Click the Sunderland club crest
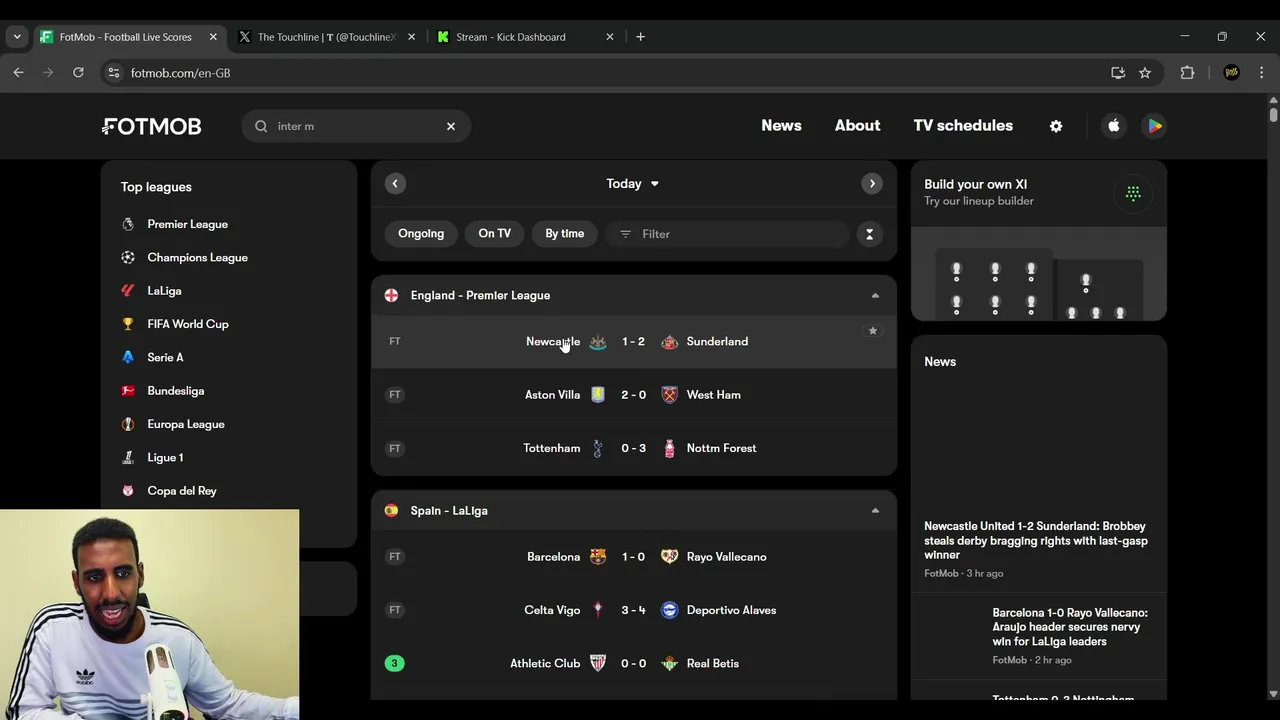Screen dimensions: 1280x720 click(670, 342)
